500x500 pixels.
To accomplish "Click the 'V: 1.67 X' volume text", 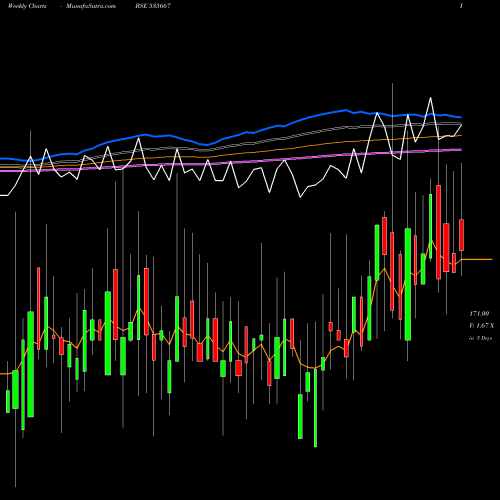I will pyautogui.click(x=481, y=326).
